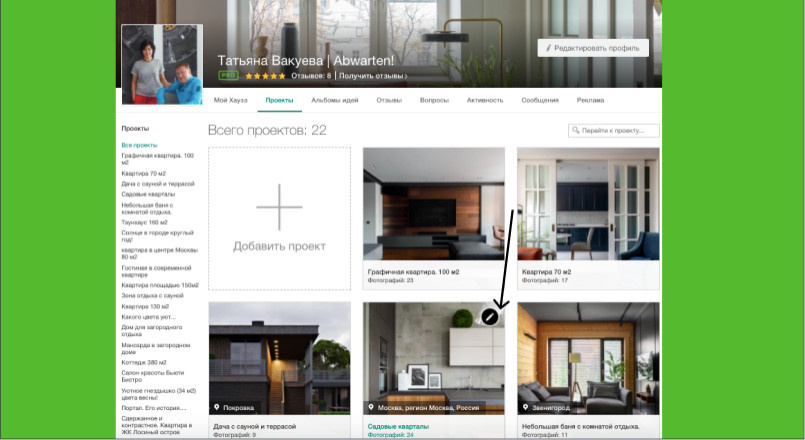The height and width of the screenshot is (440, 805).
Task: Open the Проекты tab
Action: [x=279, y=100]
